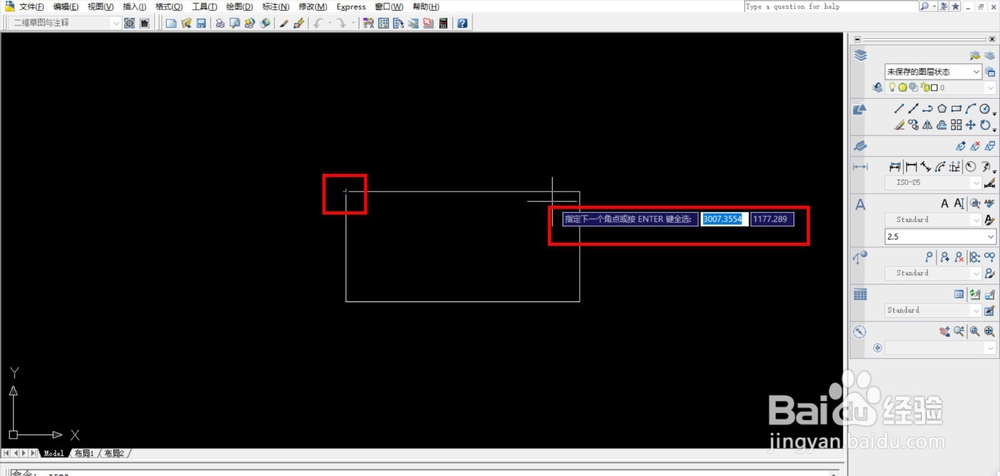
Task: Switch to the 布局2 layout tab
Action: point(114,453)
